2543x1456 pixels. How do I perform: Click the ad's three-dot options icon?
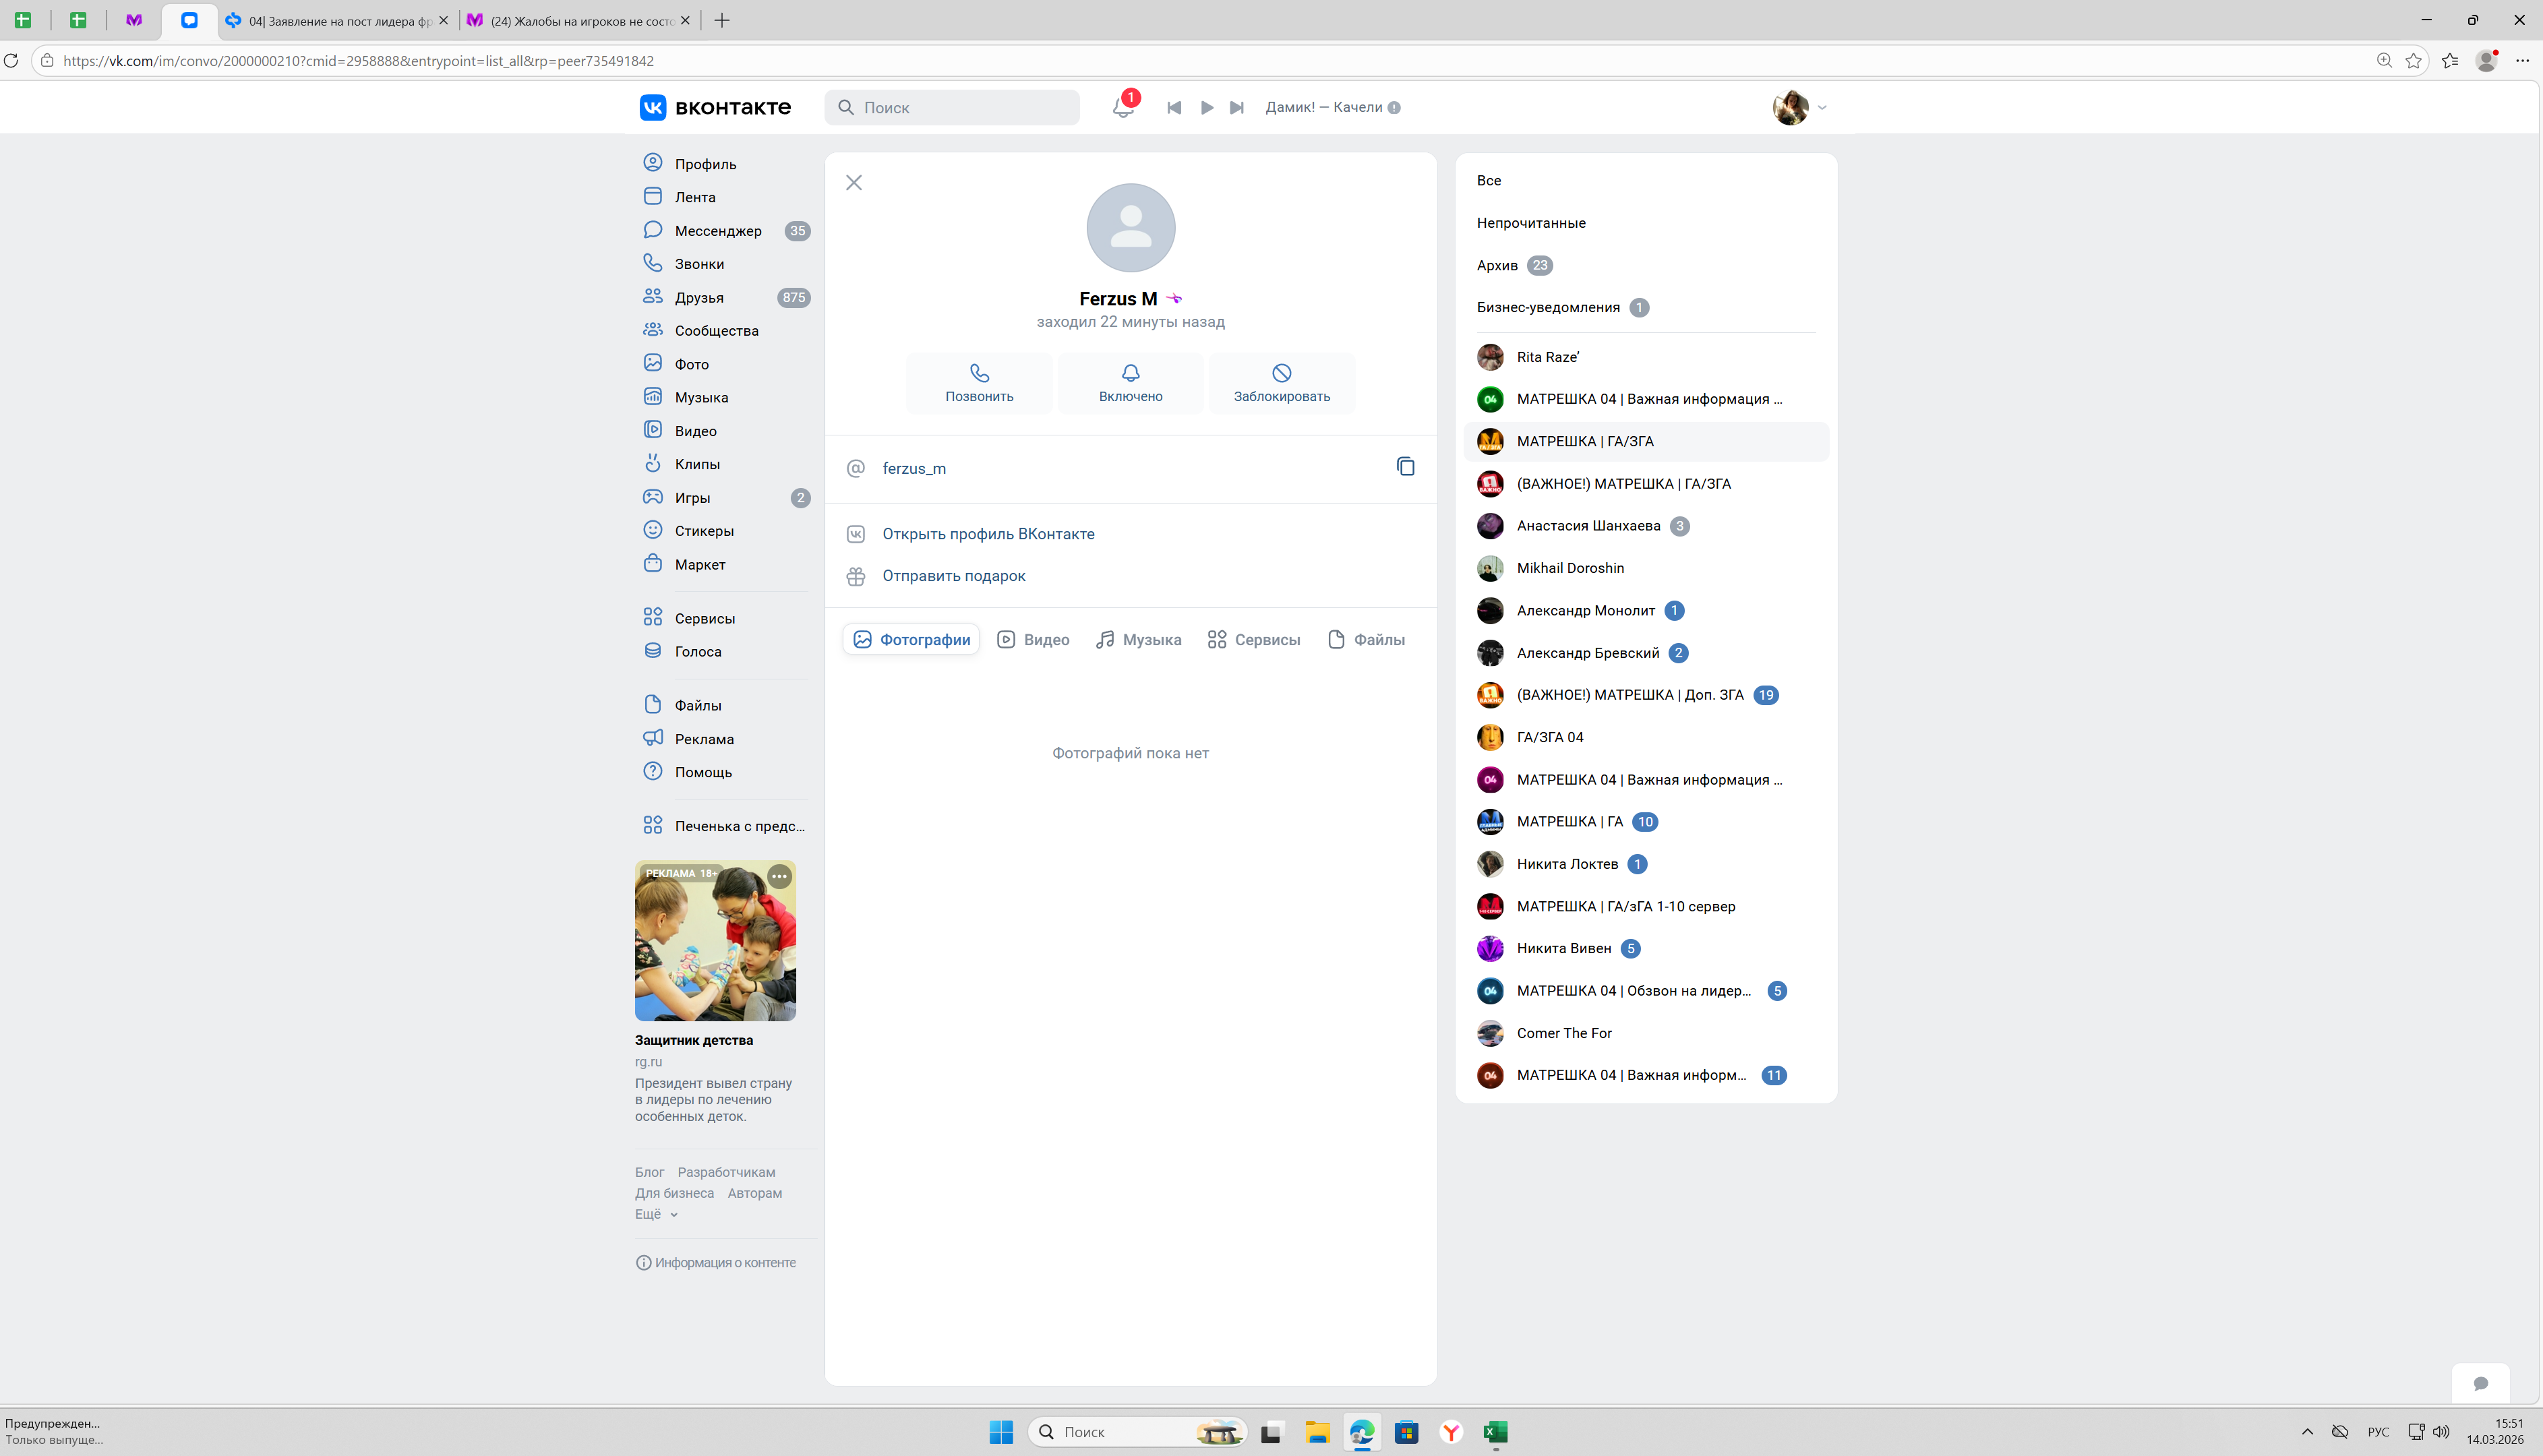tap(779, 877)
